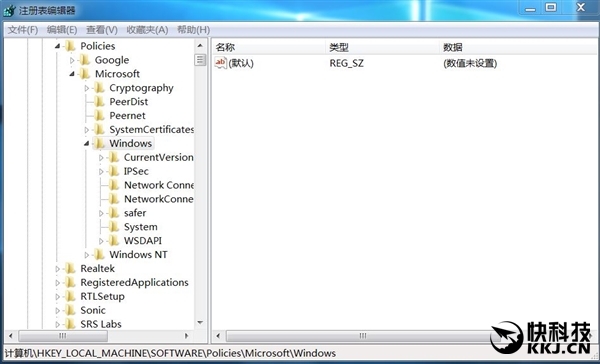Expand the Sonic key
This screenshot has height=364, width=600.
tap(57, 310)
